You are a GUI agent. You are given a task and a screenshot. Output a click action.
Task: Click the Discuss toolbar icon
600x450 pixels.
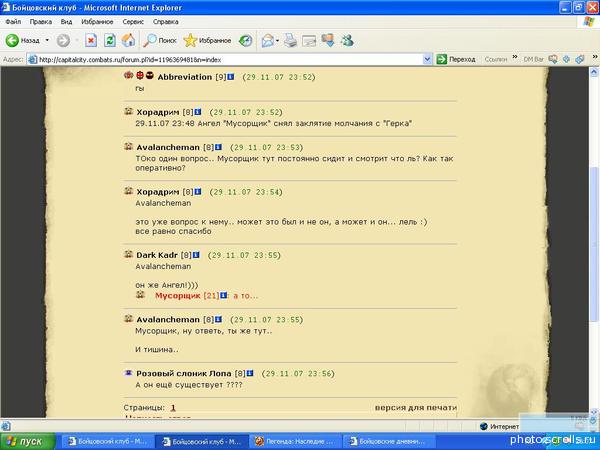328,41
